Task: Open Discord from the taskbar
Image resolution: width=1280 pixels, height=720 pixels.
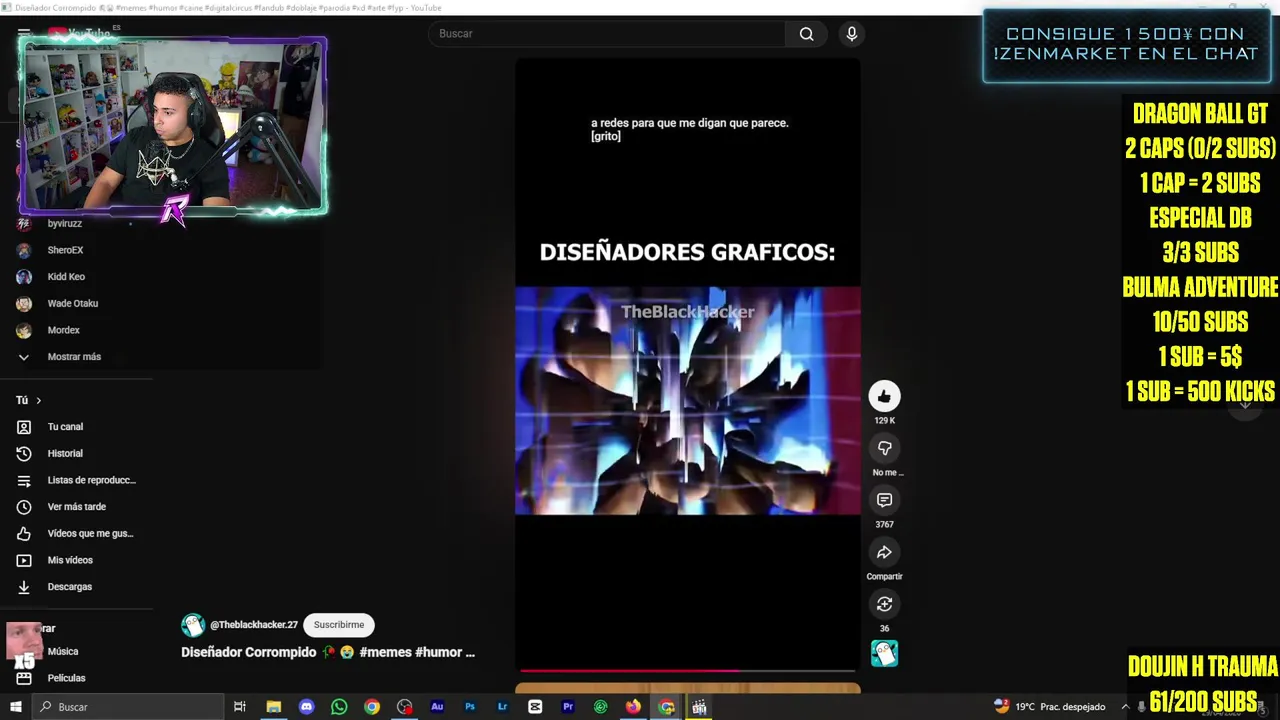Action: point(306,707)
